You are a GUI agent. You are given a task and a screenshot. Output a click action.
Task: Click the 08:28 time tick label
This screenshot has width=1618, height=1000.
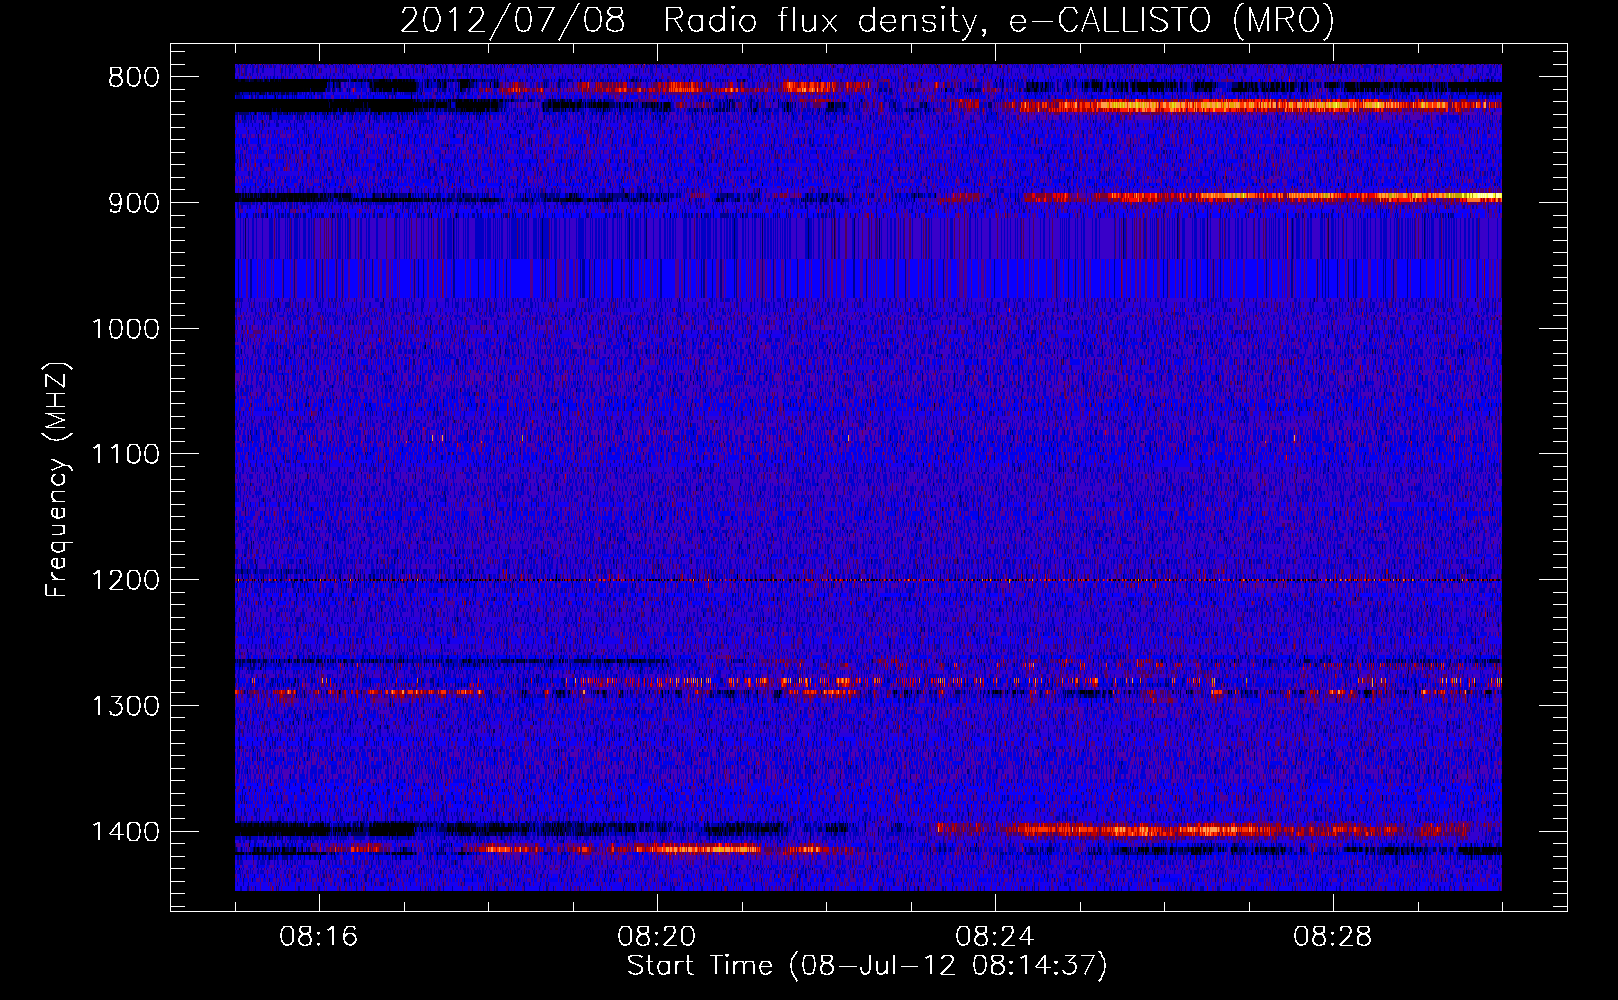tap(1333, 937)
